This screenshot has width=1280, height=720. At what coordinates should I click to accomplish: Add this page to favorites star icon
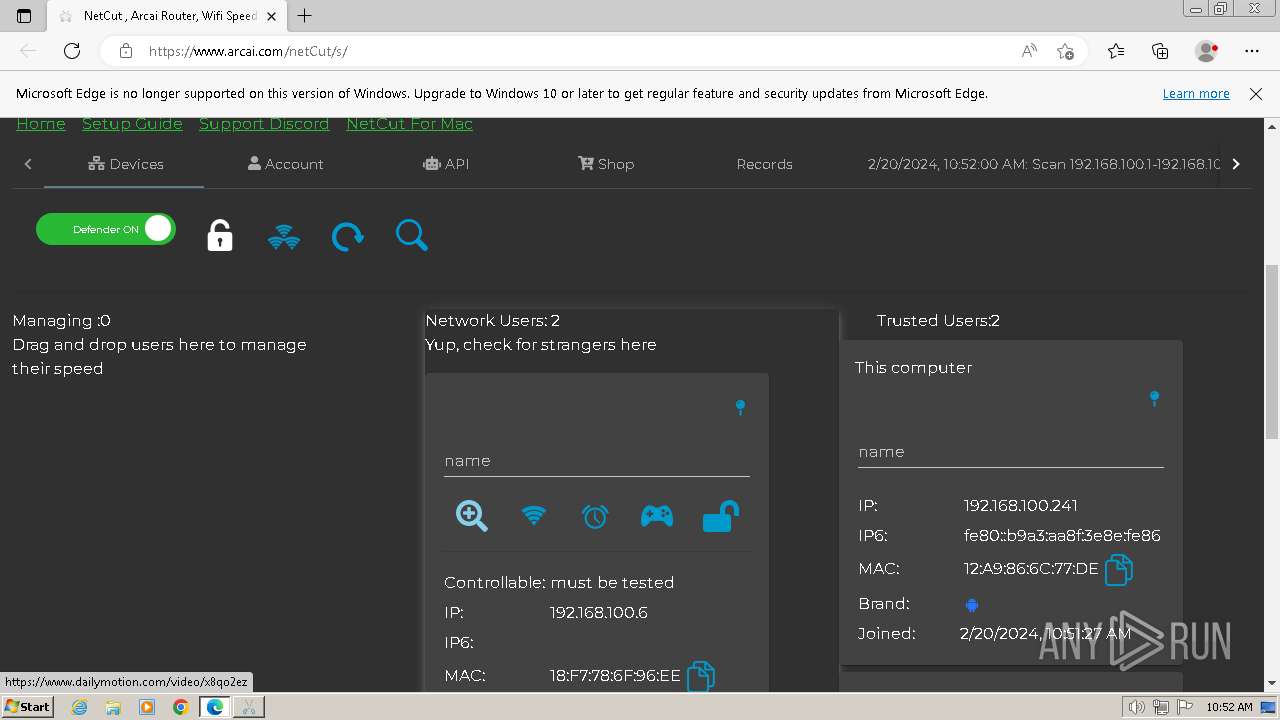pyautogui.click(x=1065, y=51)
